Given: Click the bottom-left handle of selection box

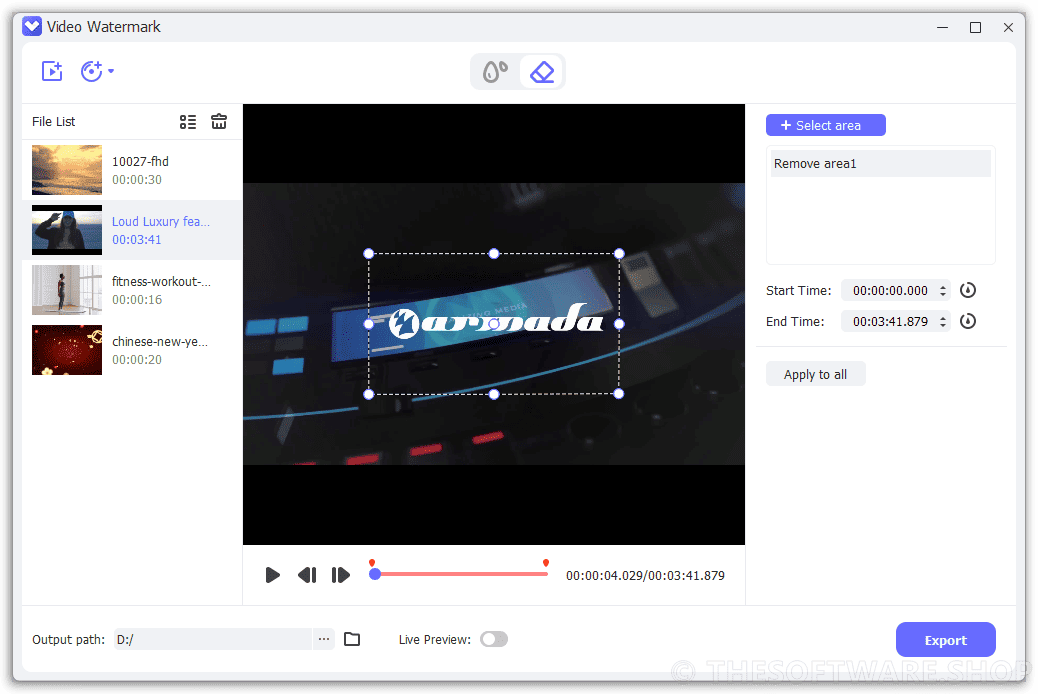Looking at the screenshot, I should (x=369, y=394).
